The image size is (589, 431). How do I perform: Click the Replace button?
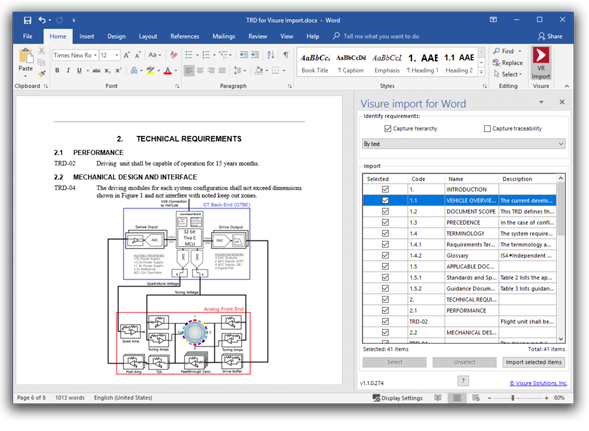point(508,63)
